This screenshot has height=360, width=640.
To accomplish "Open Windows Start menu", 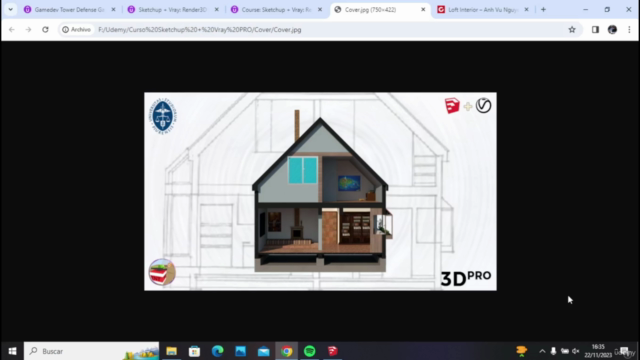I will click(x=12, y=351).
